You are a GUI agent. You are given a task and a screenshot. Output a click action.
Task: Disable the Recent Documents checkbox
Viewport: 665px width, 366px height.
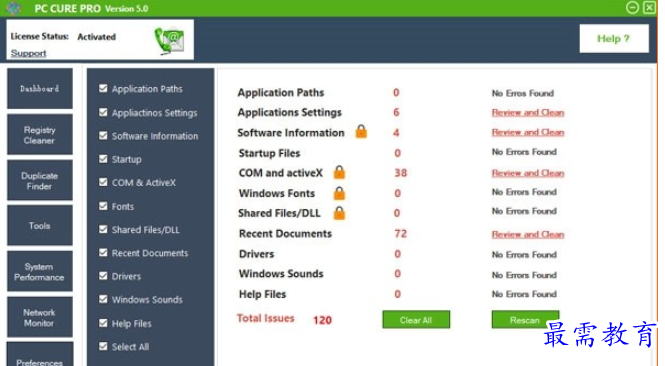103,252
